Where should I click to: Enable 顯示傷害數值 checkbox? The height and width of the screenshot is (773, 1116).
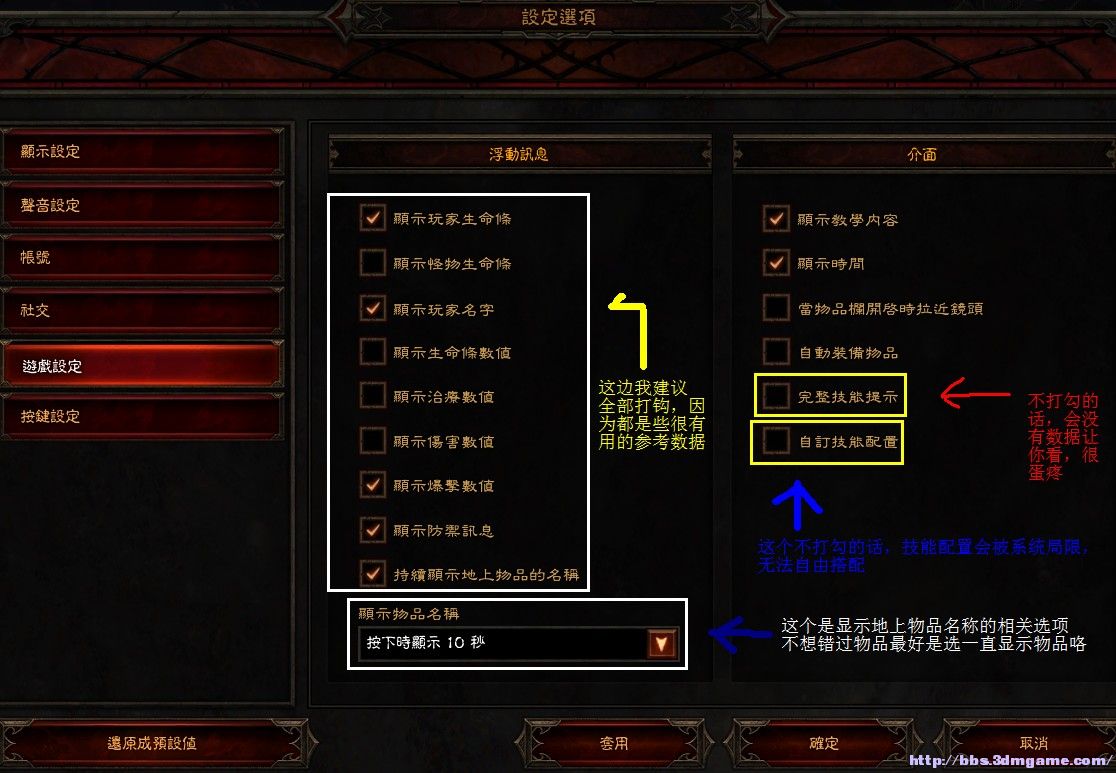coord(373,441)
